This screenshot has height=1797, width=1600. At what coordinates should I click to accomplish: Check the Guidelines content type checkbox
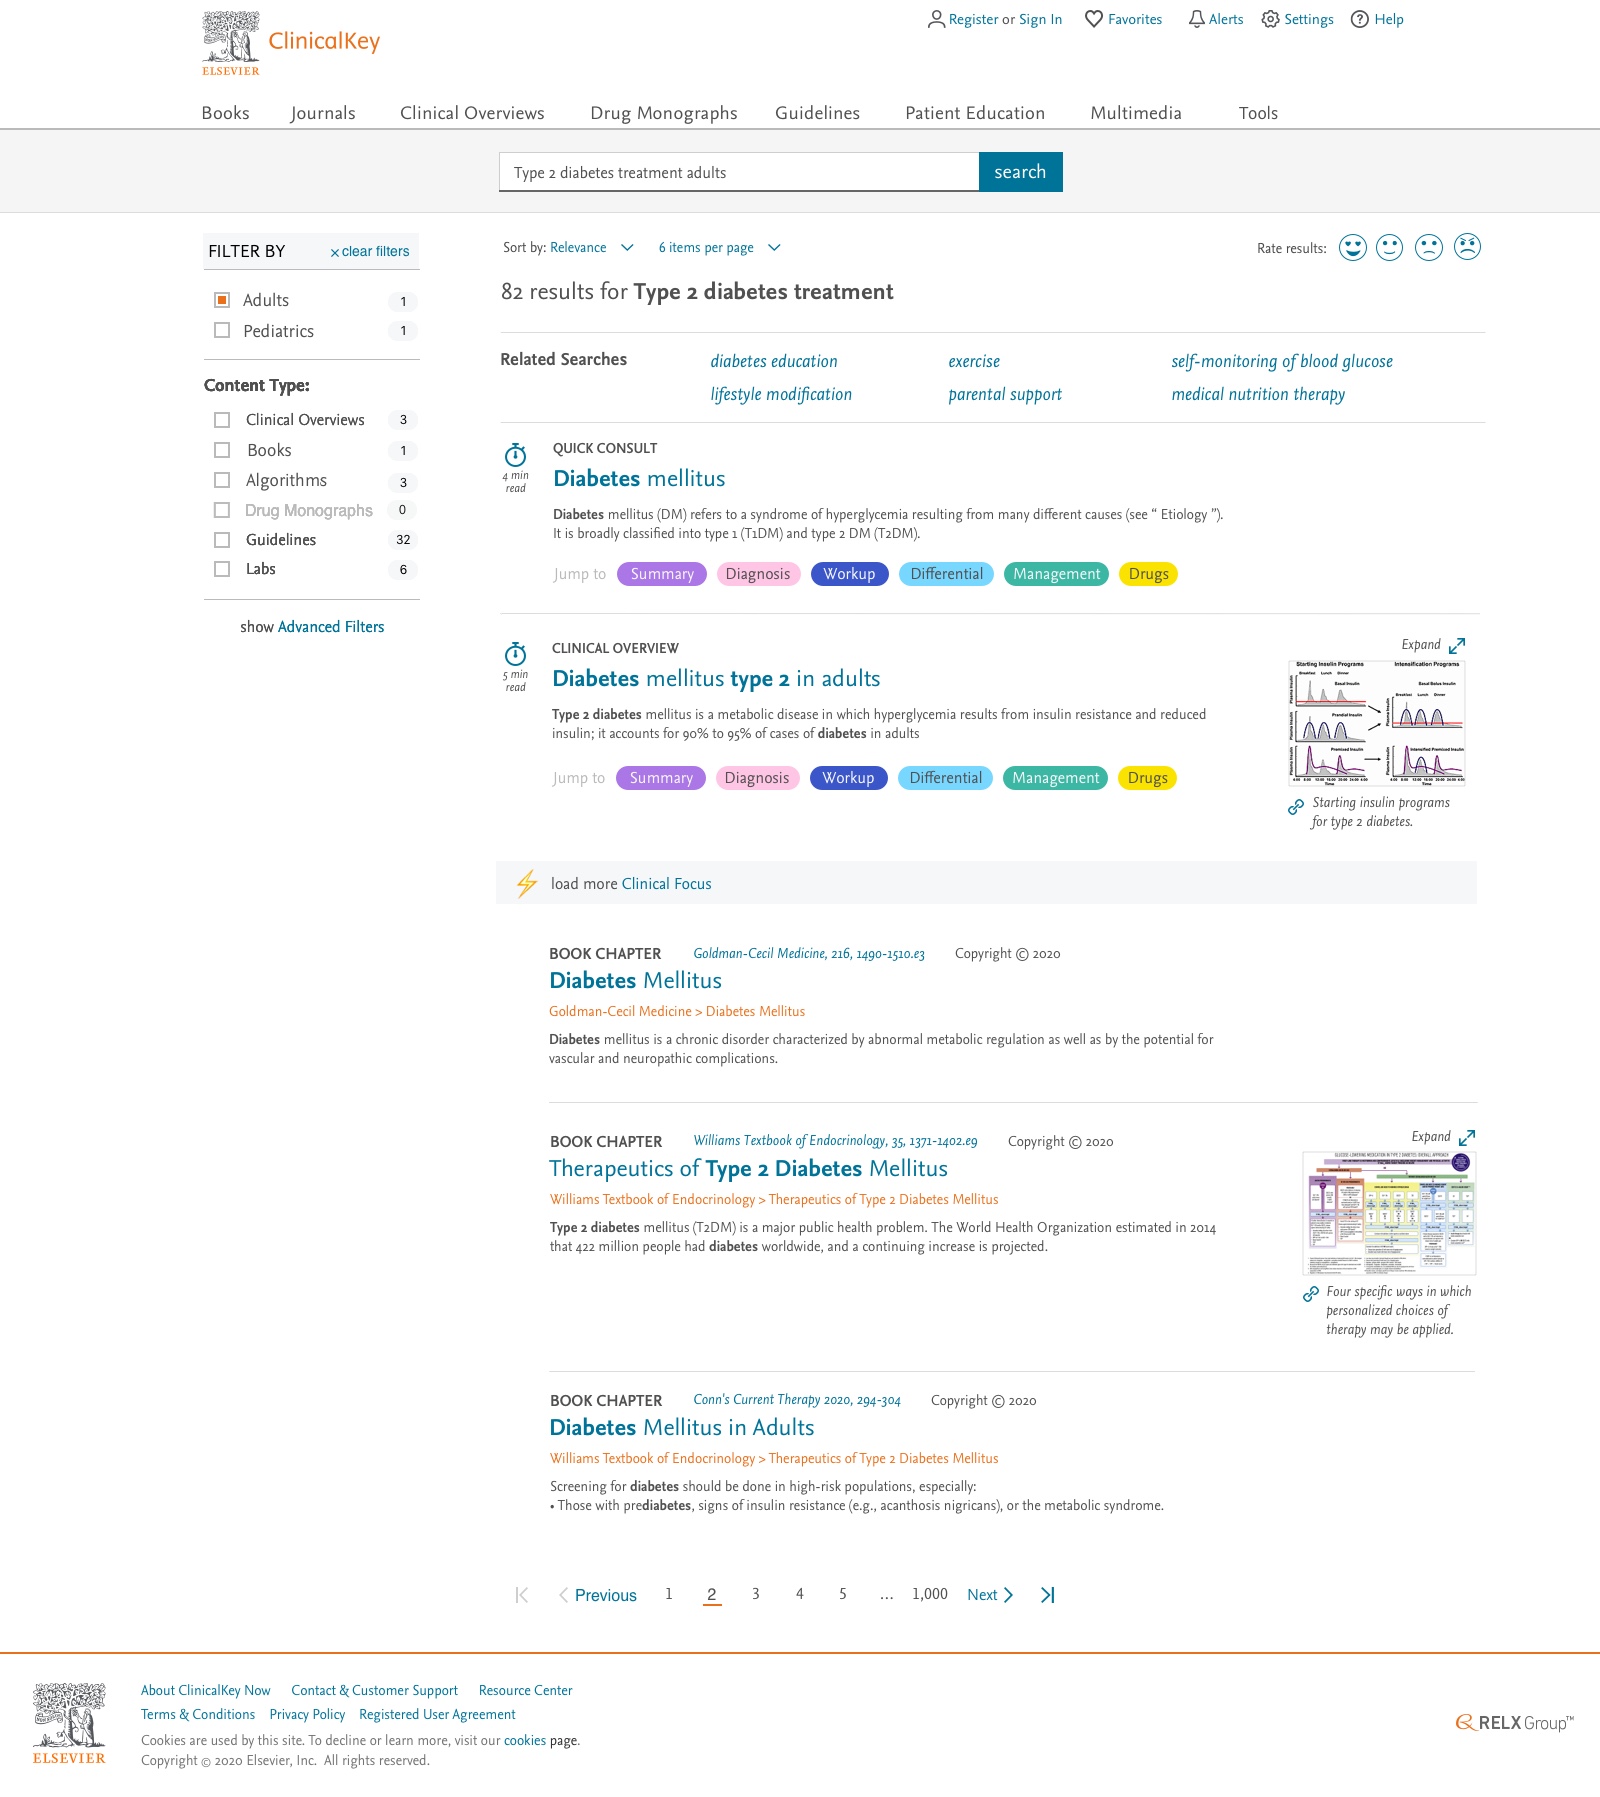tap(222, 540)
